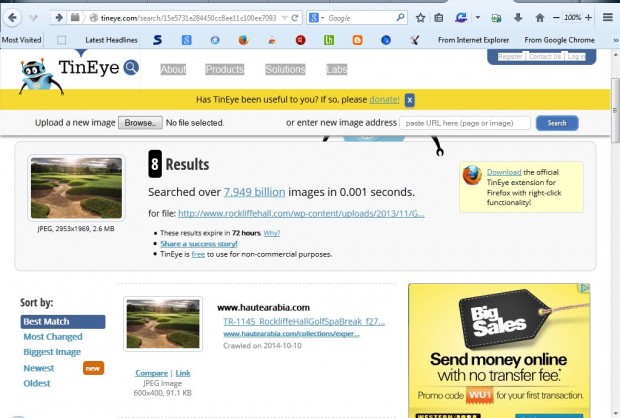Open the Solutions navigation item

click(285, 70)
